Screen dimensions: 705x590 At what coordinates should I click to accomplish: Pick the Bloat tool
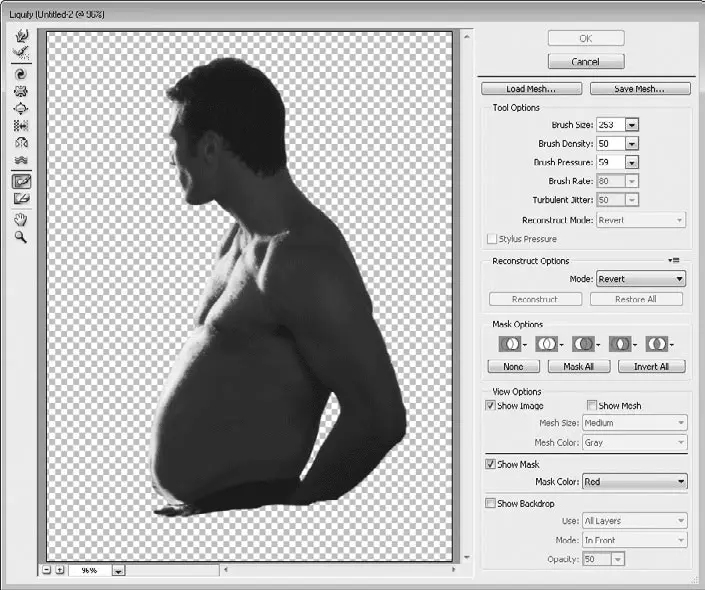[x=20, y=109]
